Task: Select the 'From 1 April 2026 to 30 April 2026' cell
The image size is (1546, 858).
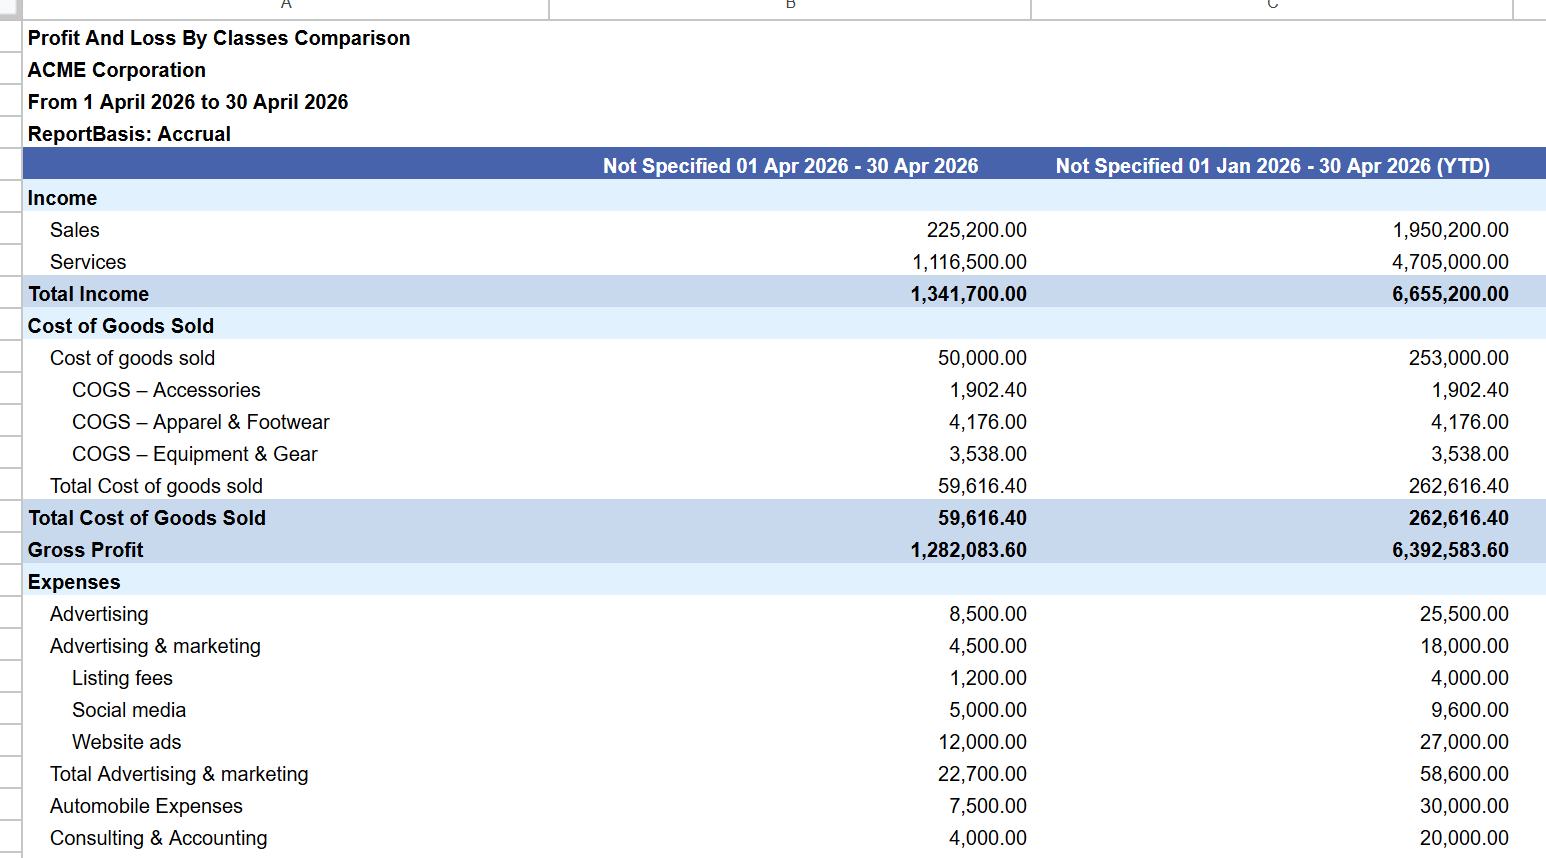Action: 188,102
